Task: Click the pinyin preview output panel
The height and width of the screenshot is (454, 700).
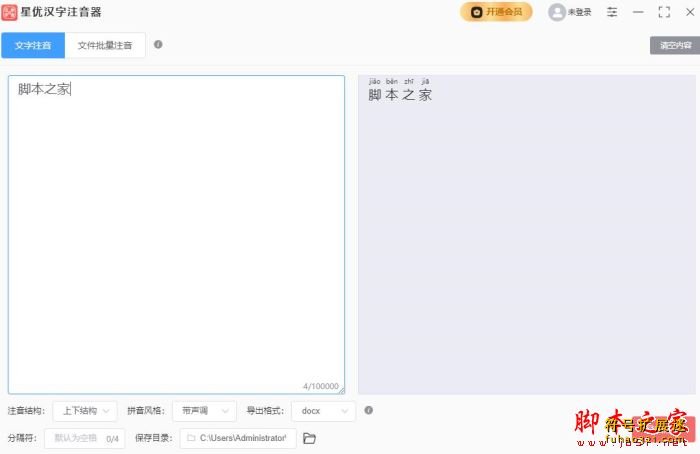Action: pos(527,234)
